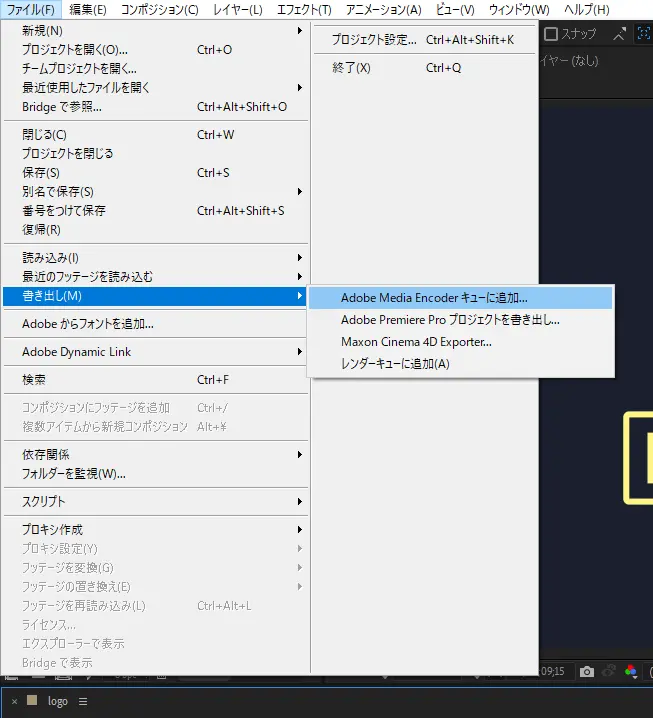Open the レイヤー(L) menu
The width and height of the screenshot is (653, 718).
[238, 9]
